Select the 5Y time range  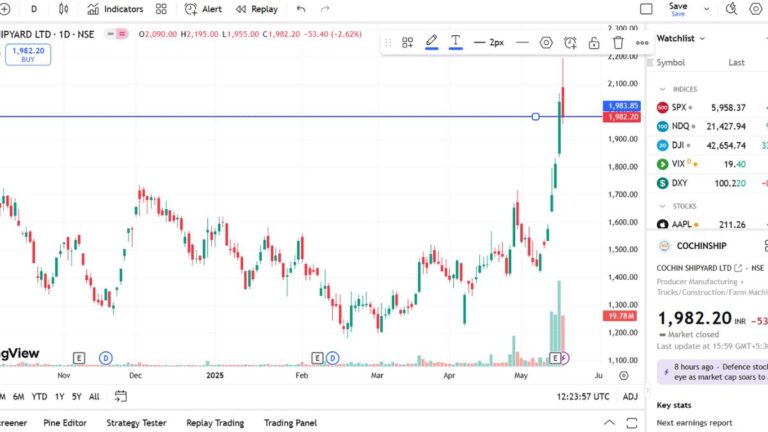(x=76, y=397)
